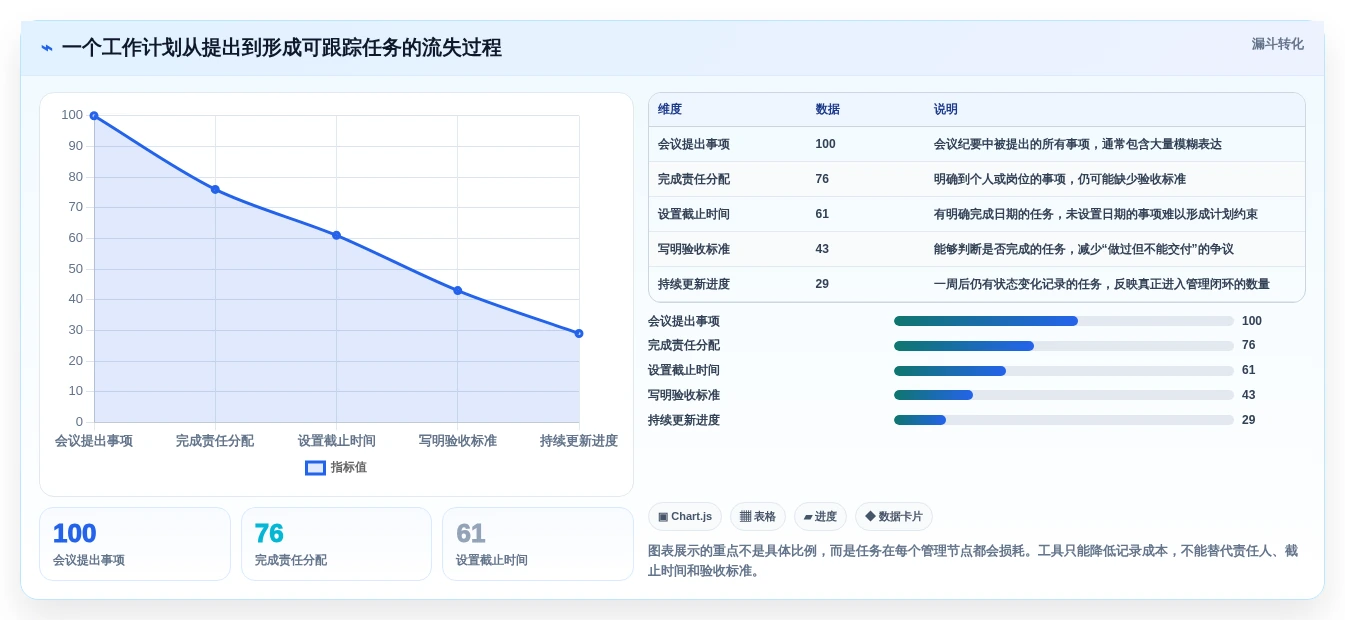
Task: Open the 61 设置截止时间 data card
Action: click(538, 544)
